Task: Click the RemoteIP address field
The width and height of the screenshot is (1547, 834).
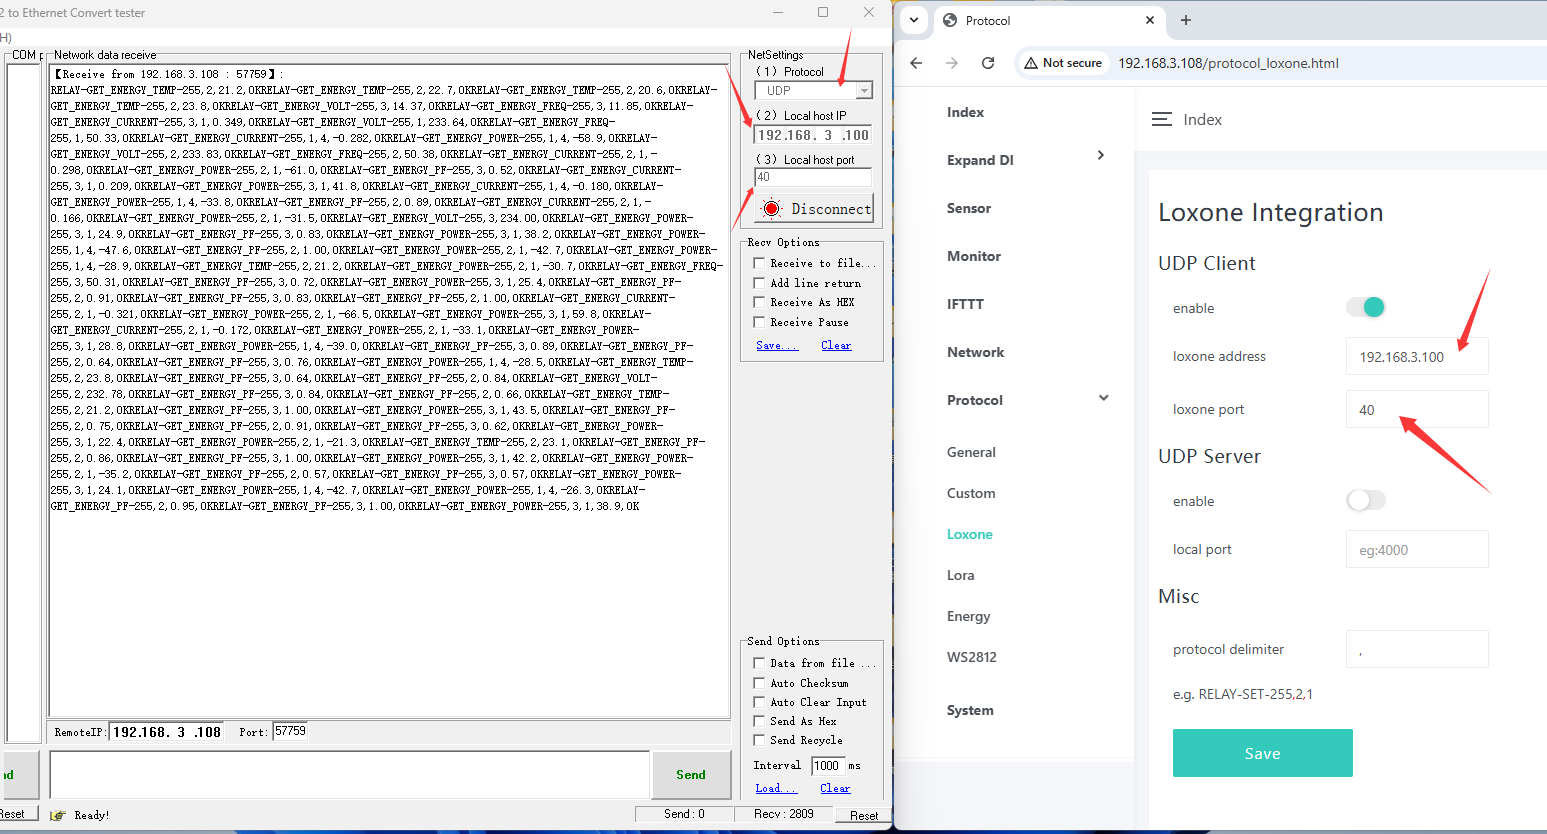Action: tap(166, 732)
